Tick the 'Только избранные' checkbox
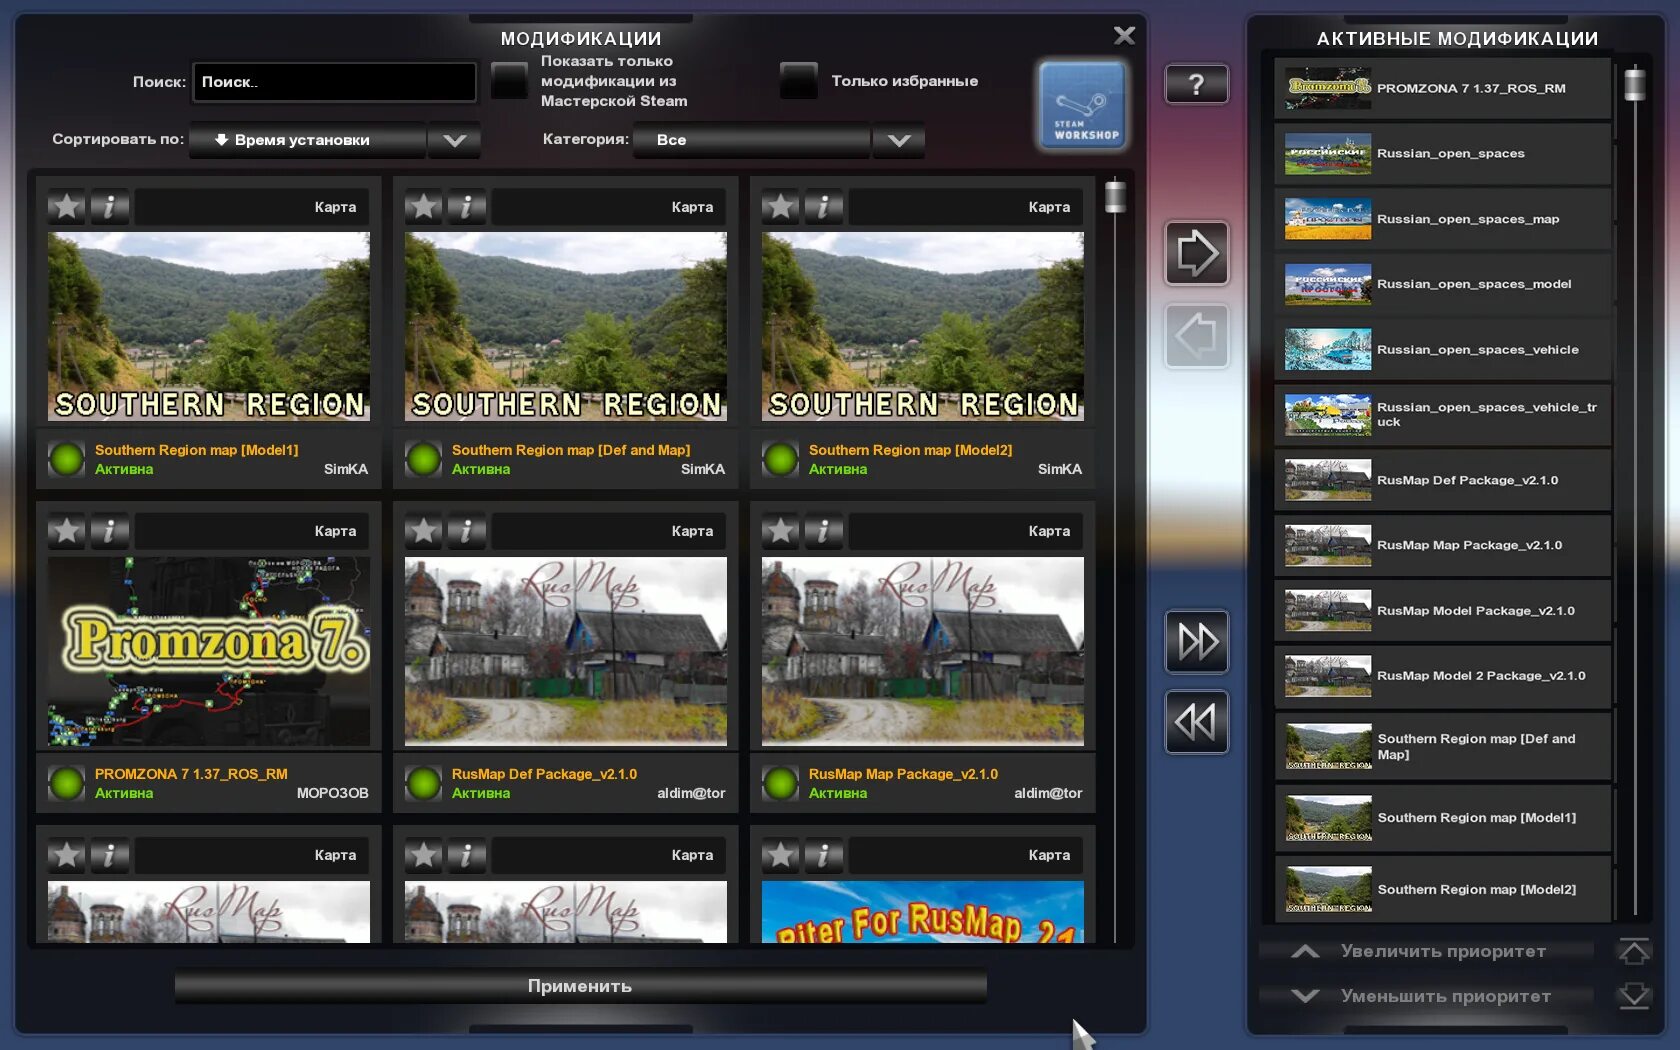This screenshot has height=1050, width=1680. click(x=799, y=81)
